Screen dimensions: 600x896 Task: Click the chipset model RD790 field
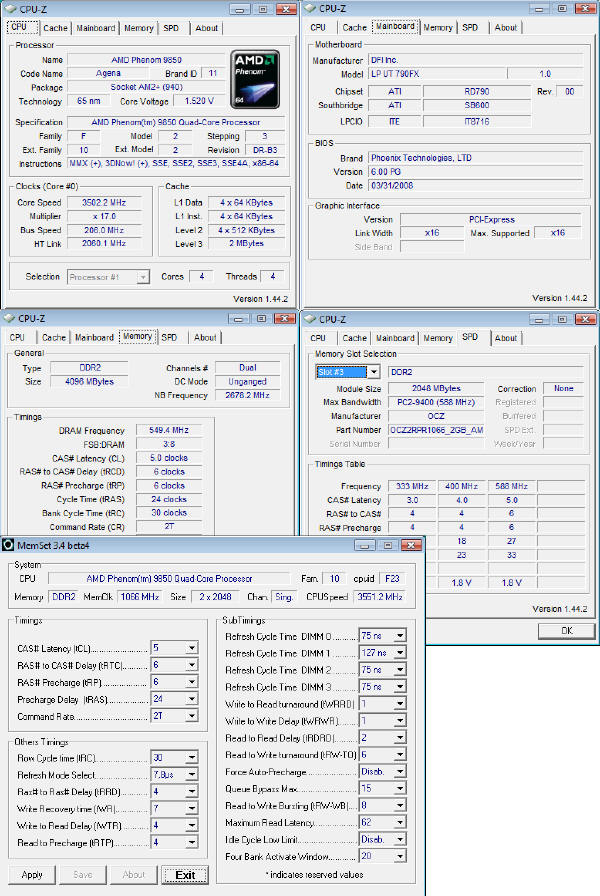point(477,91)
